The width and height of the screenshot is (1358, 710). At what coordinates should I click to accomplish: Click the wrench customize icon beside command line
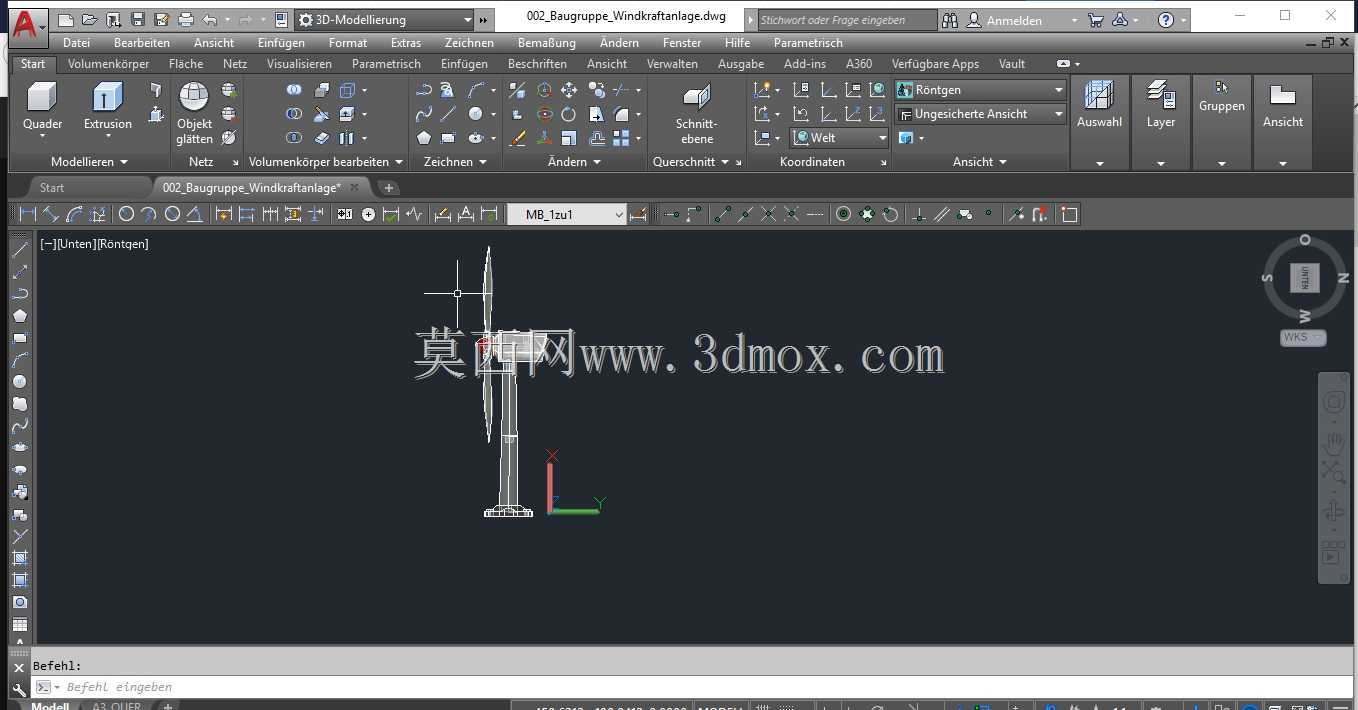pyautogui.click(x=19, y=689)
